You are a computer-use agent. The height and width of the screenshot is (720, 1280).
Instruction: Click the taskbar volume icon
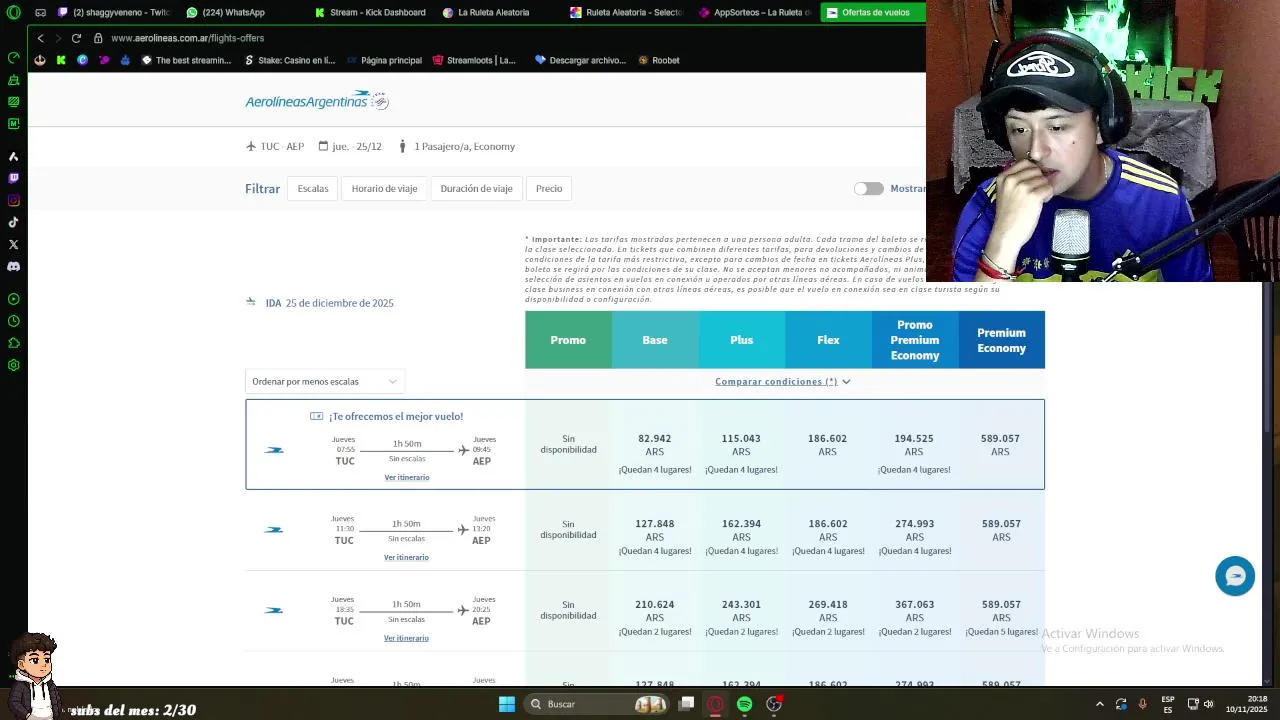point(1209,704)
